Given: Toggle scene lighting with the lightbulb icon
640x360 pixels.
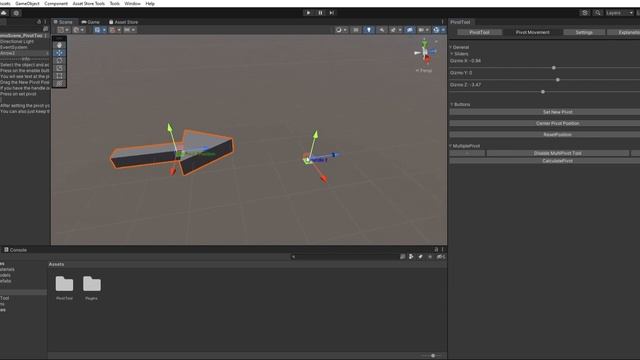Looking at the screenshot, I should [x=369, y=30].
